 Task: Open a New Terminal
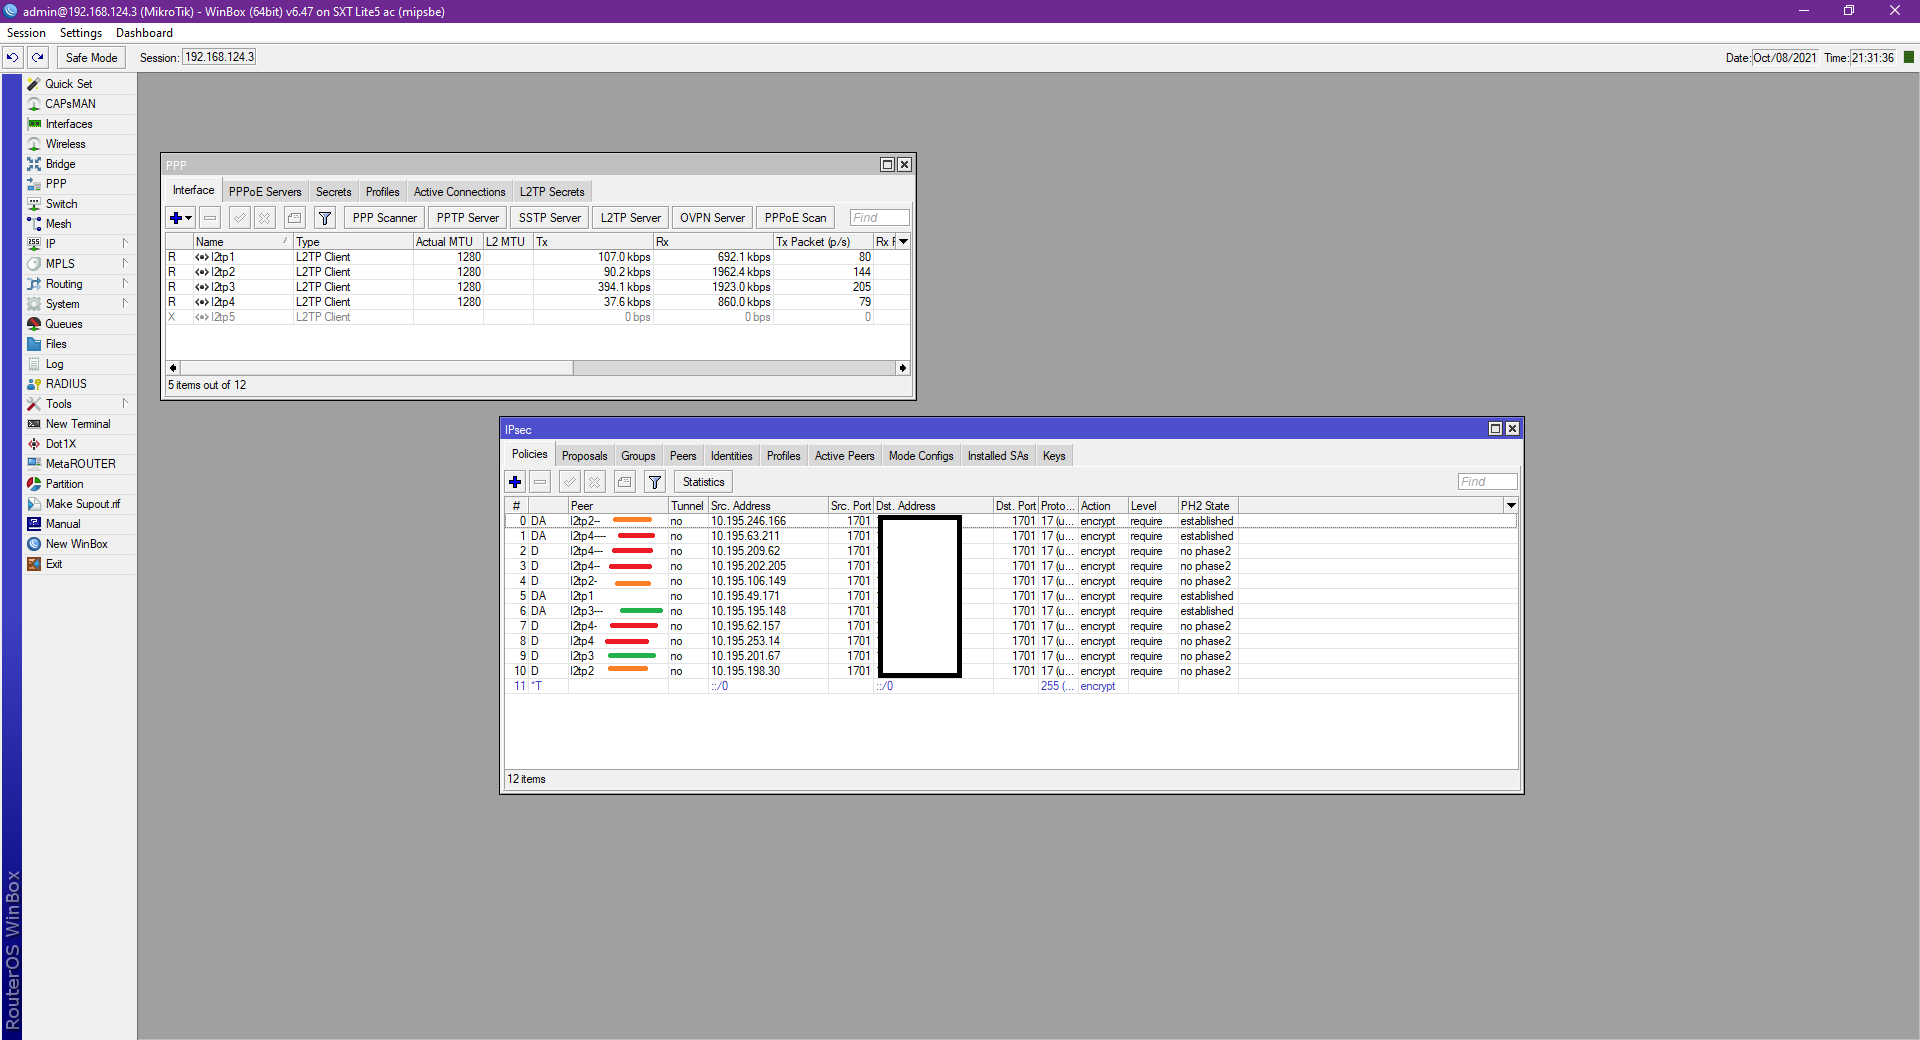click(78, 424)
